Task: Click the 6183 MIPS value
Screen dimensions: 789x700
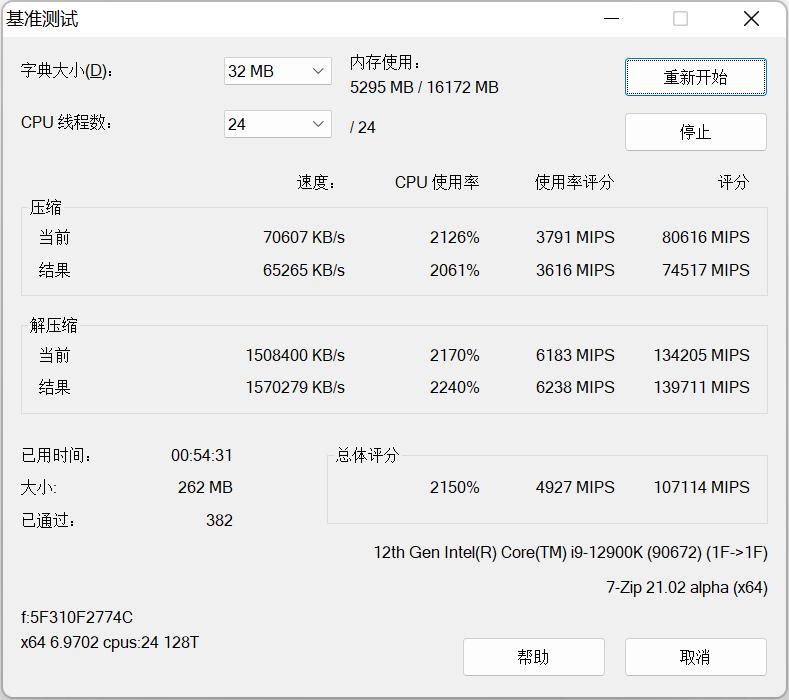Action: point(575,355)
